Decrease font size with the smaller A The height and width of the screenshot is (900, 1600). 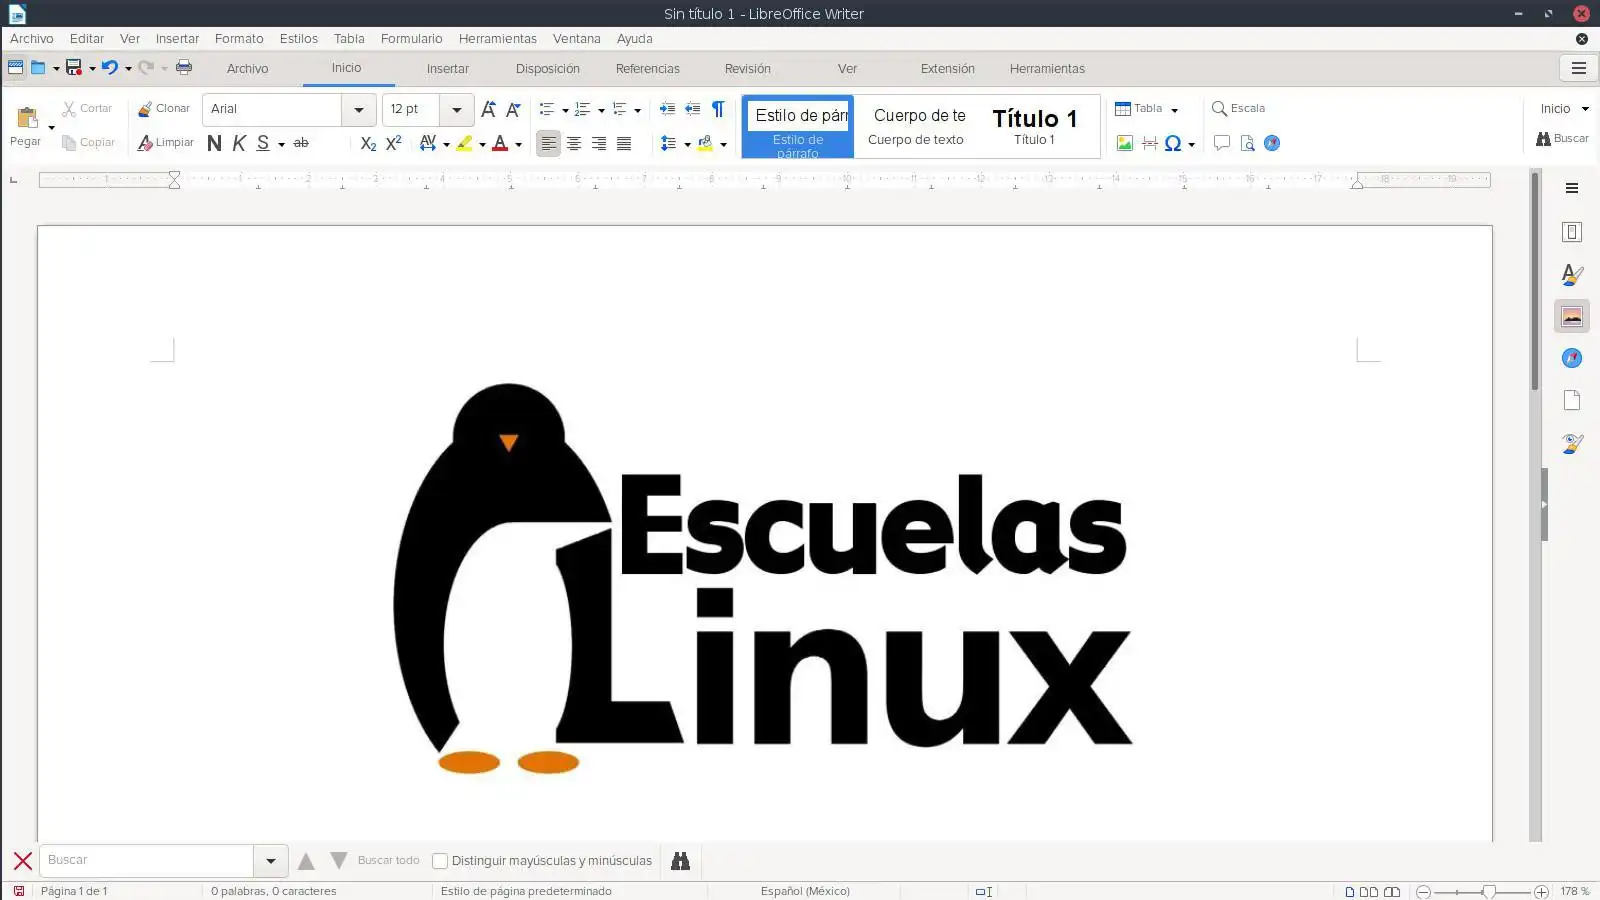point(513,109)
